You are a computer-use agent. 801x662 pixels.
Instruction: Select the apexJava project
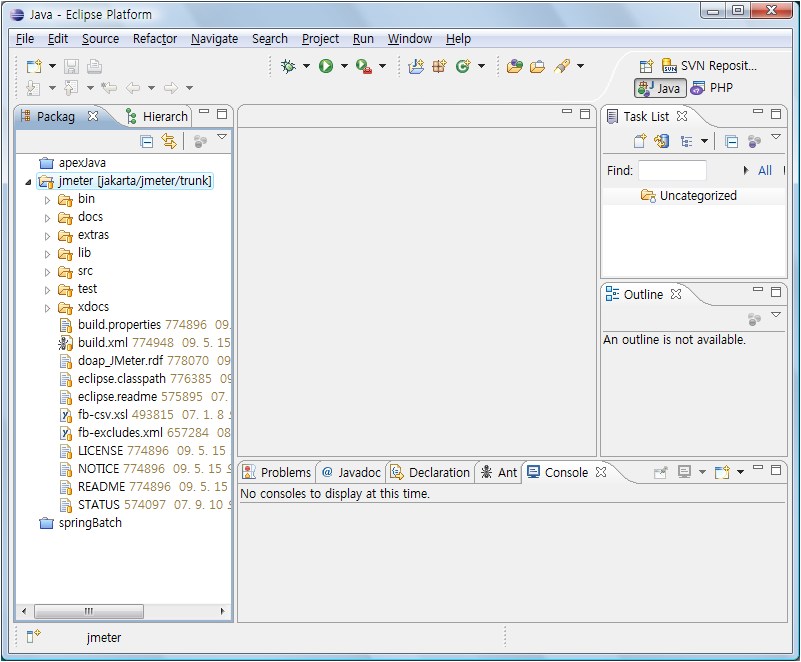pos(73,163)
